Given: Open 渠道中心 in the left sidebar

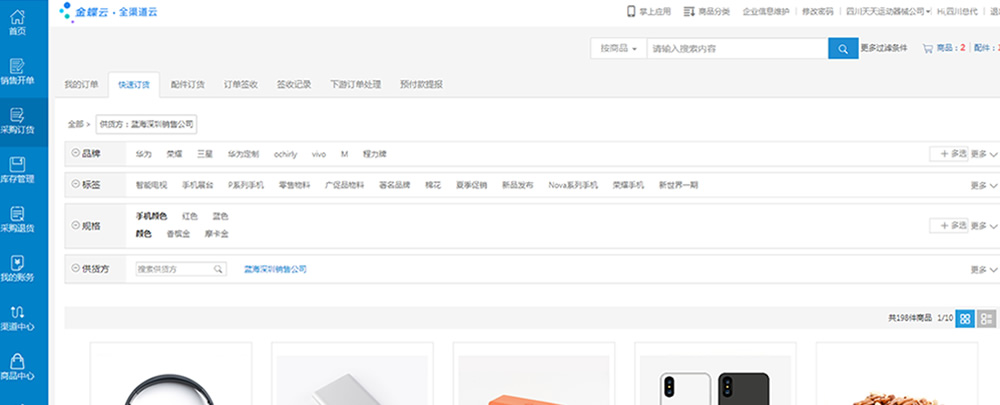Looking at the screenshot, I should pyautogui.click(x=18, y=318).
